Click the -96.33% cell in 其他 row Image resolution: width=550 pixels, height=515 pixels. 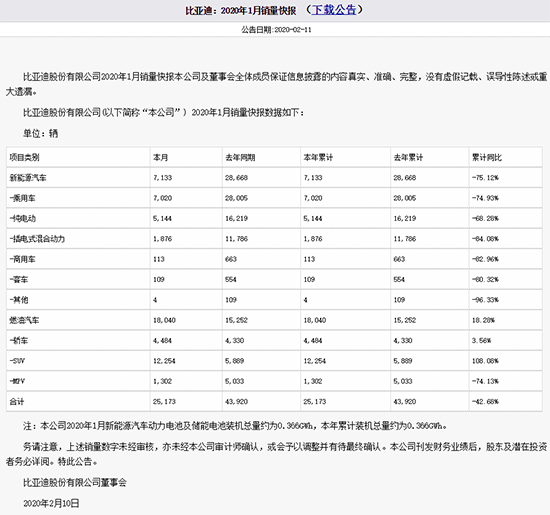click(485, 300)
